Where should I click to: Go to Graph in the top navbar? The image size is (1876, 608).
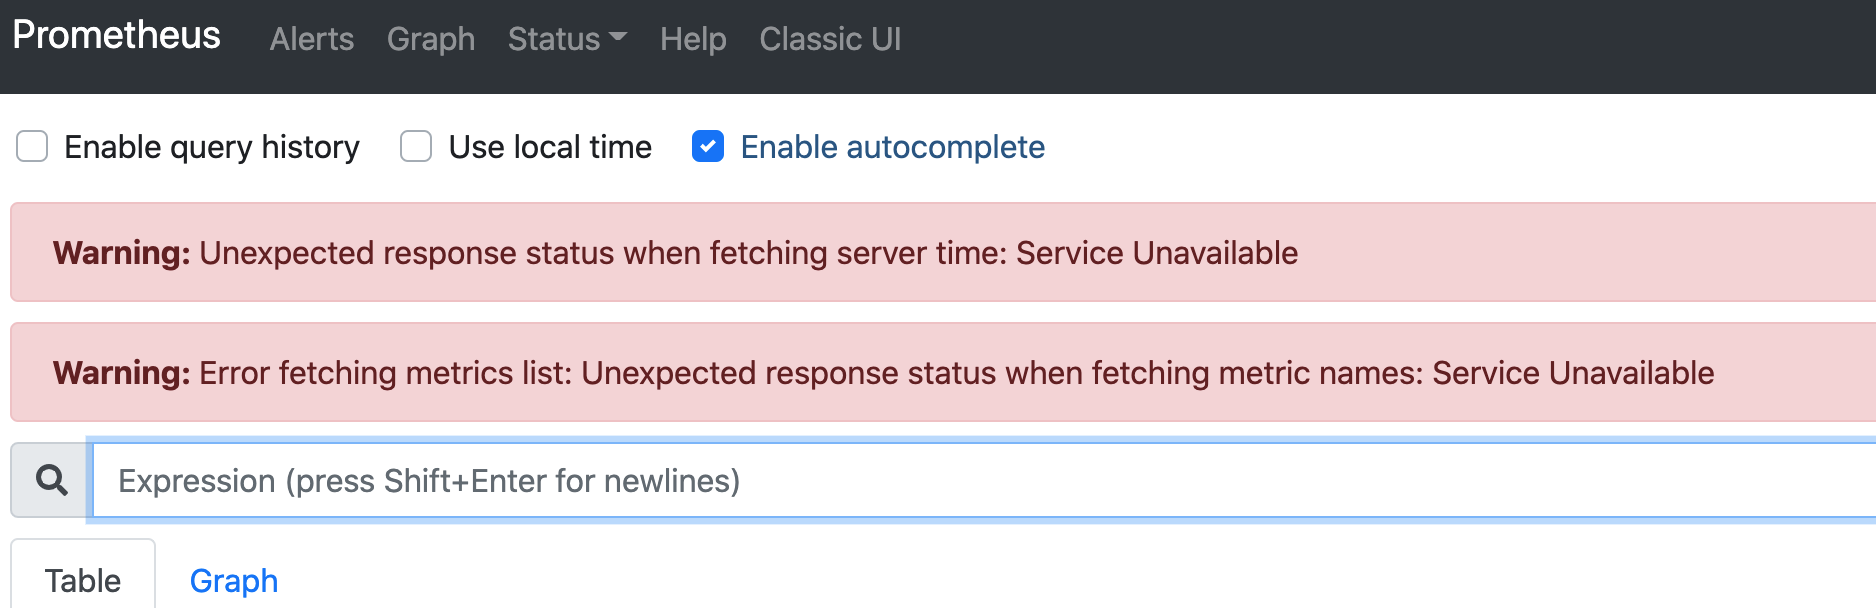[431, 39]
